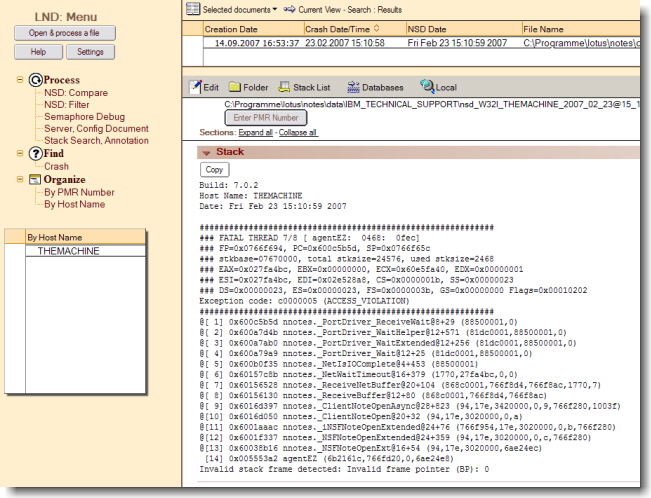This screenshot has height=498, width=651.
Task: Click the Organize window icon
Action: pyautogui.click(x=35, y=179)
